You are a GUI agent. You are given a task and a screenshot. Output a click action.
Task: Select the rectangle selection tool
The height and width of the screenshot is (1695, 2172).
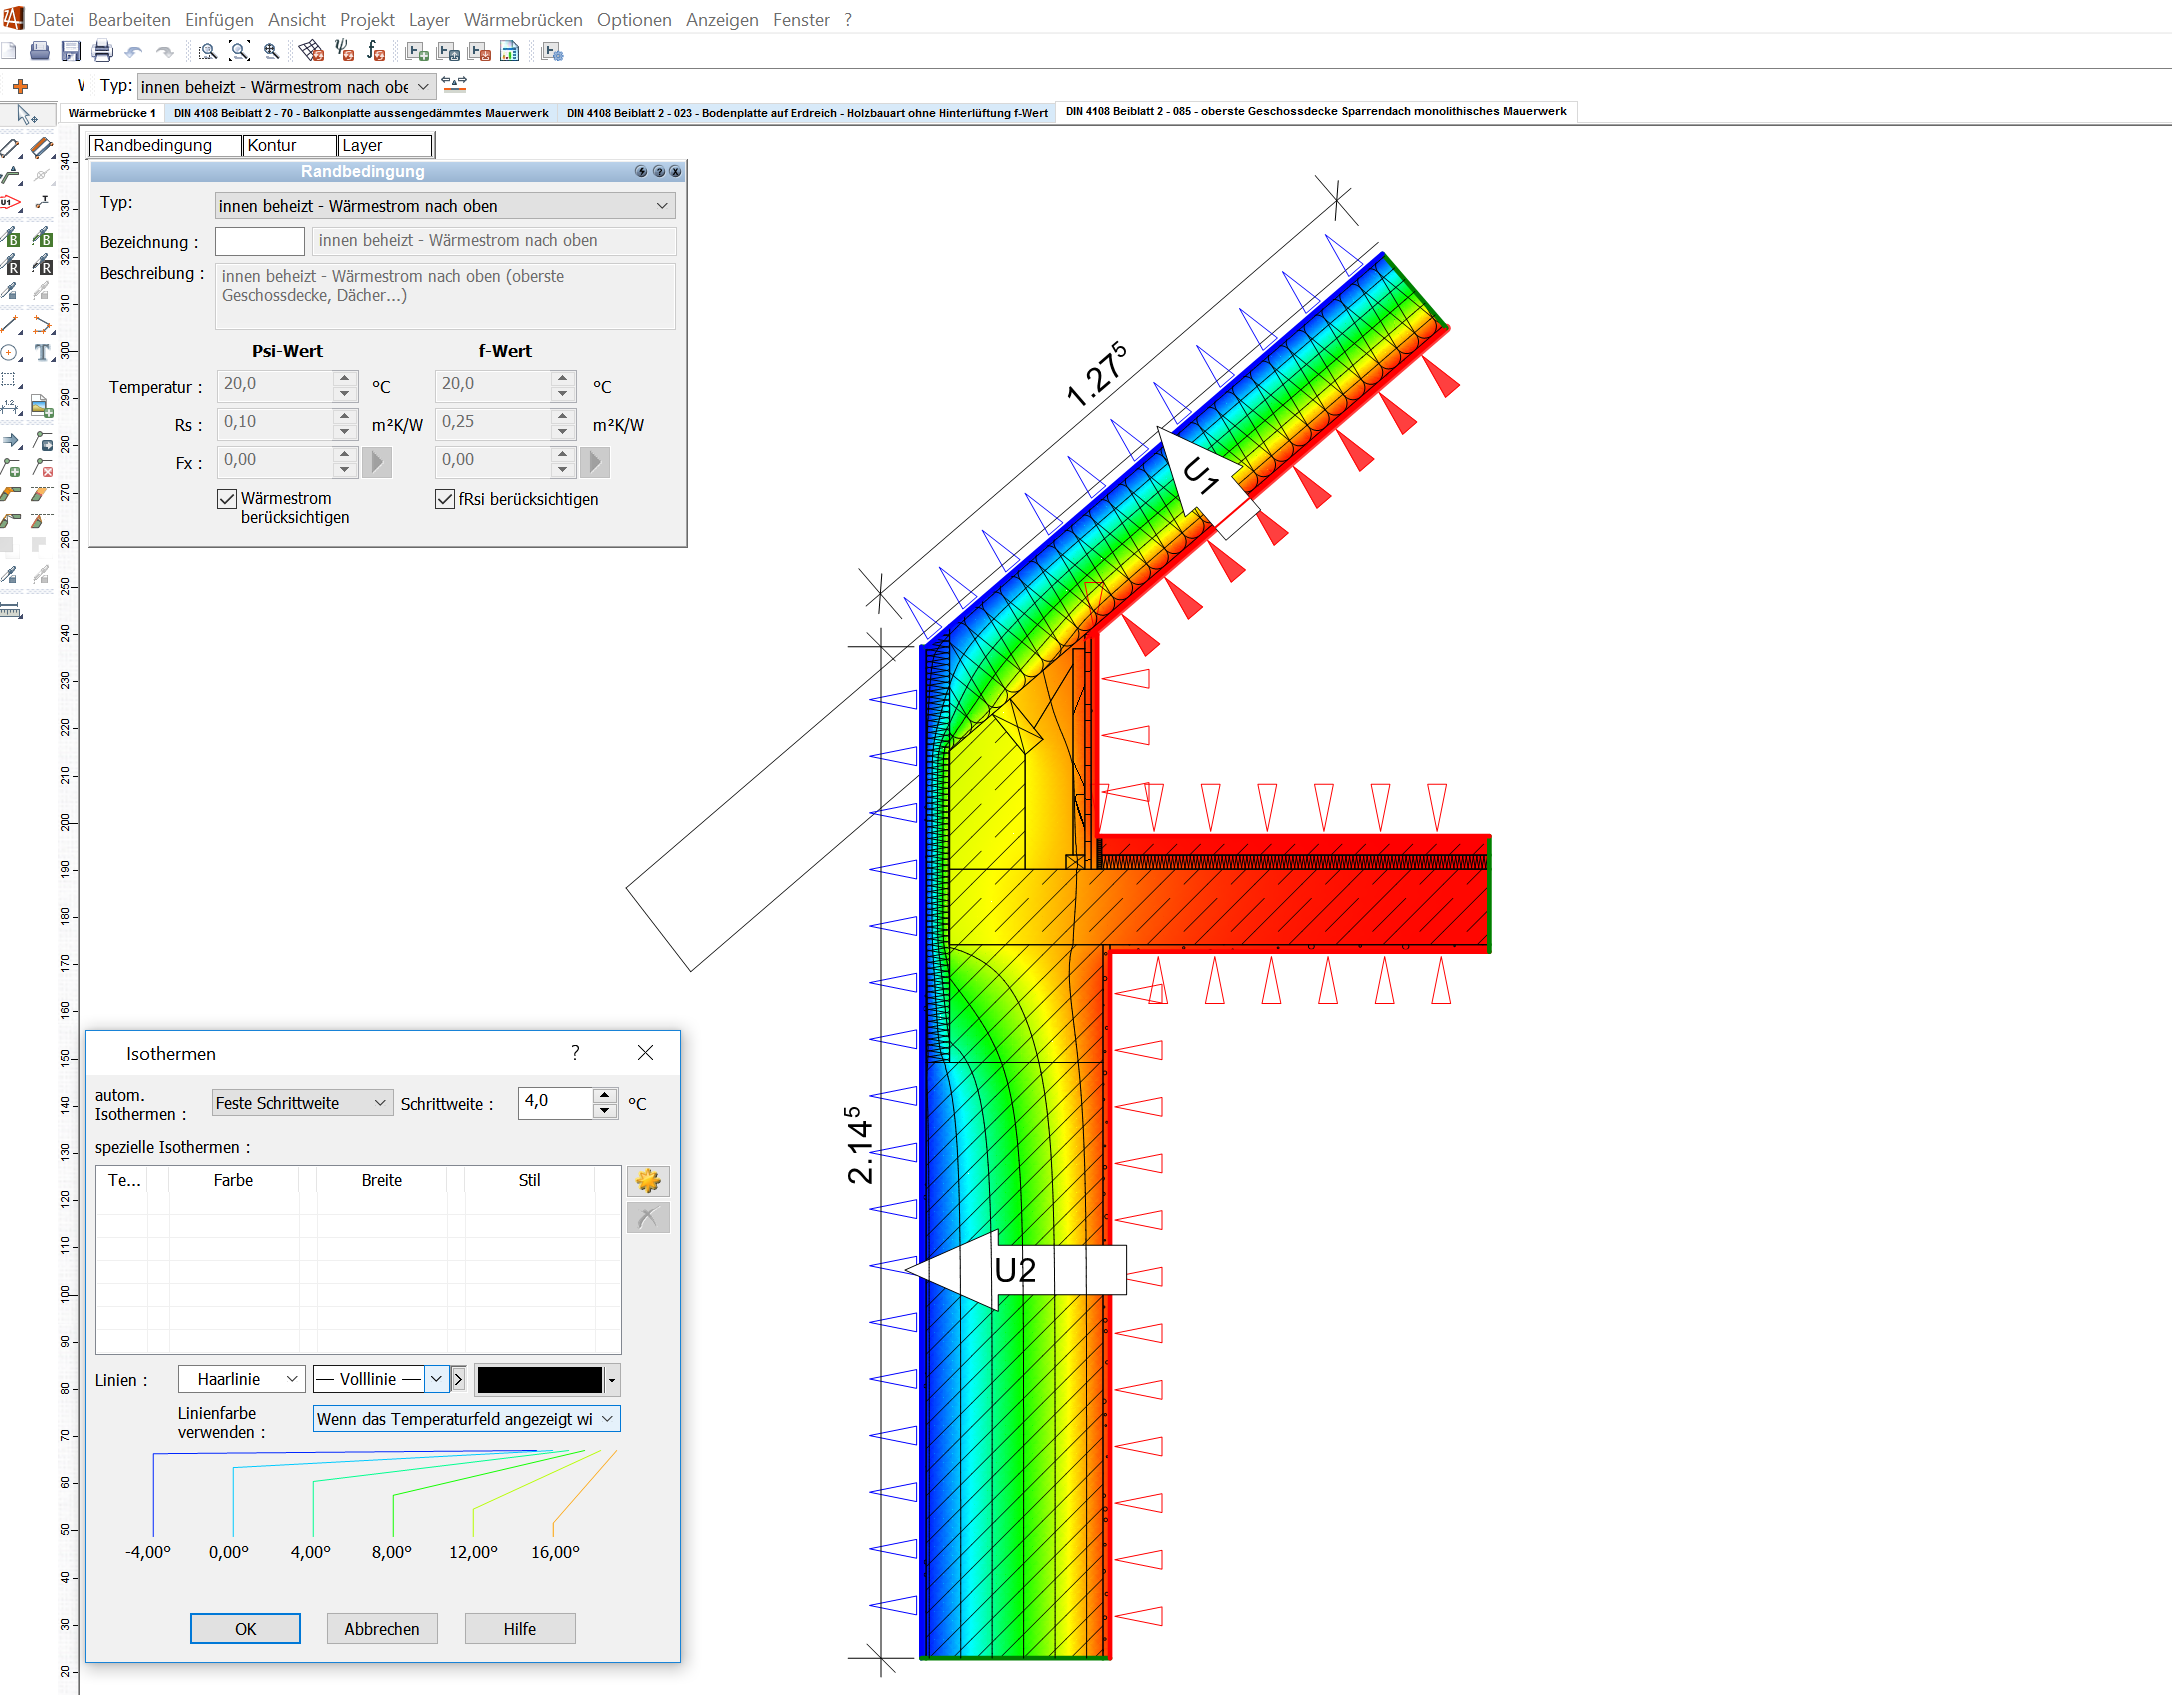(x=10, y=378)
